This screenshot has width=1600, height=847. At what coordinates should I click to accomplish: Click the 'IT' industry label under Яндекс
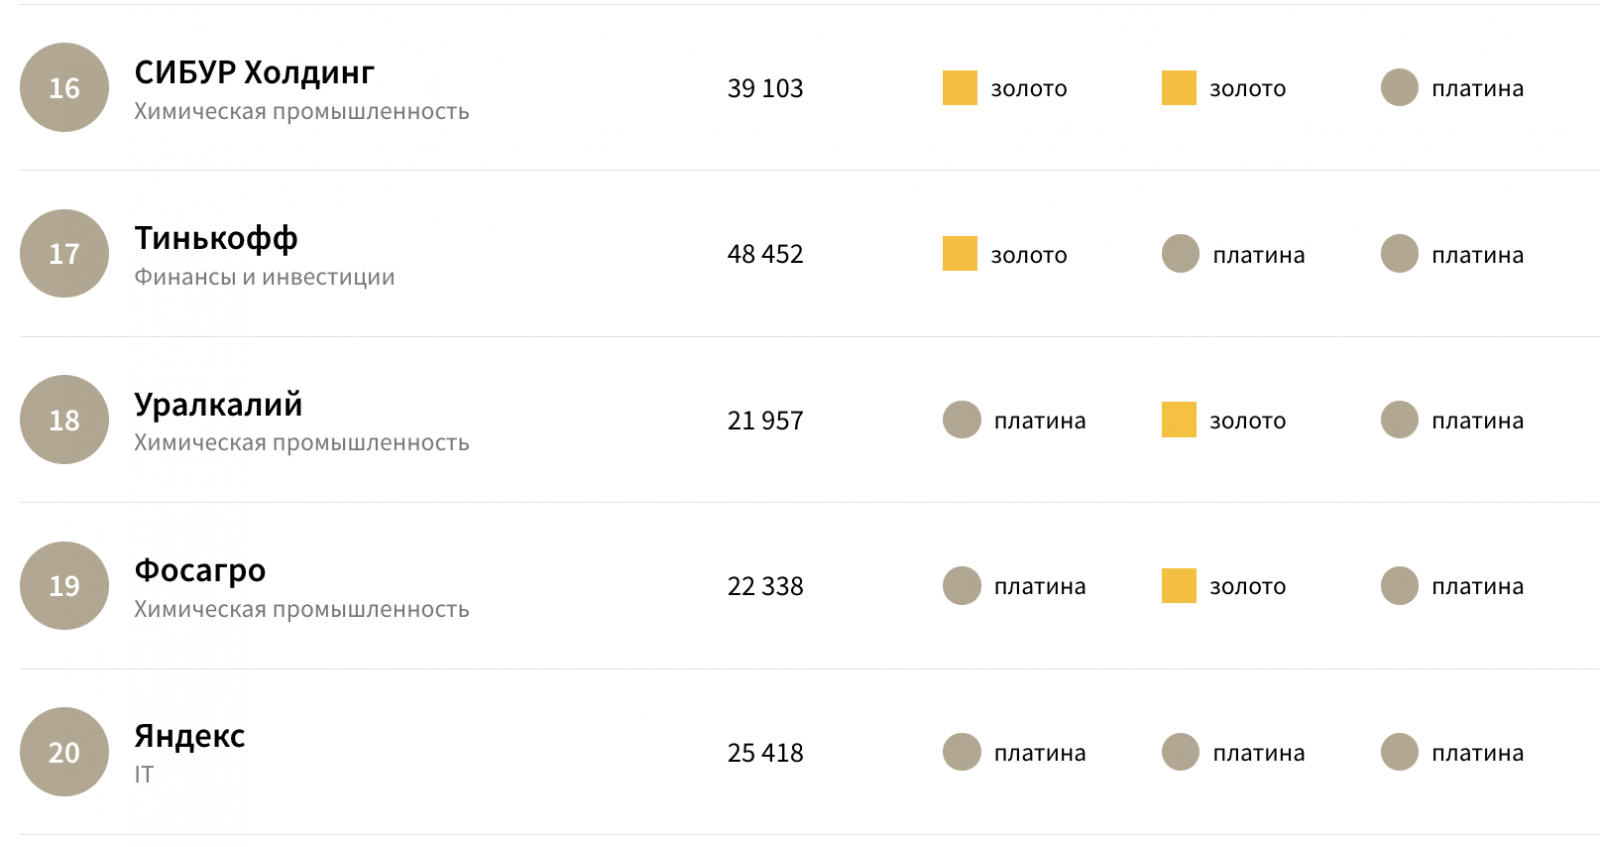point(144,775)
